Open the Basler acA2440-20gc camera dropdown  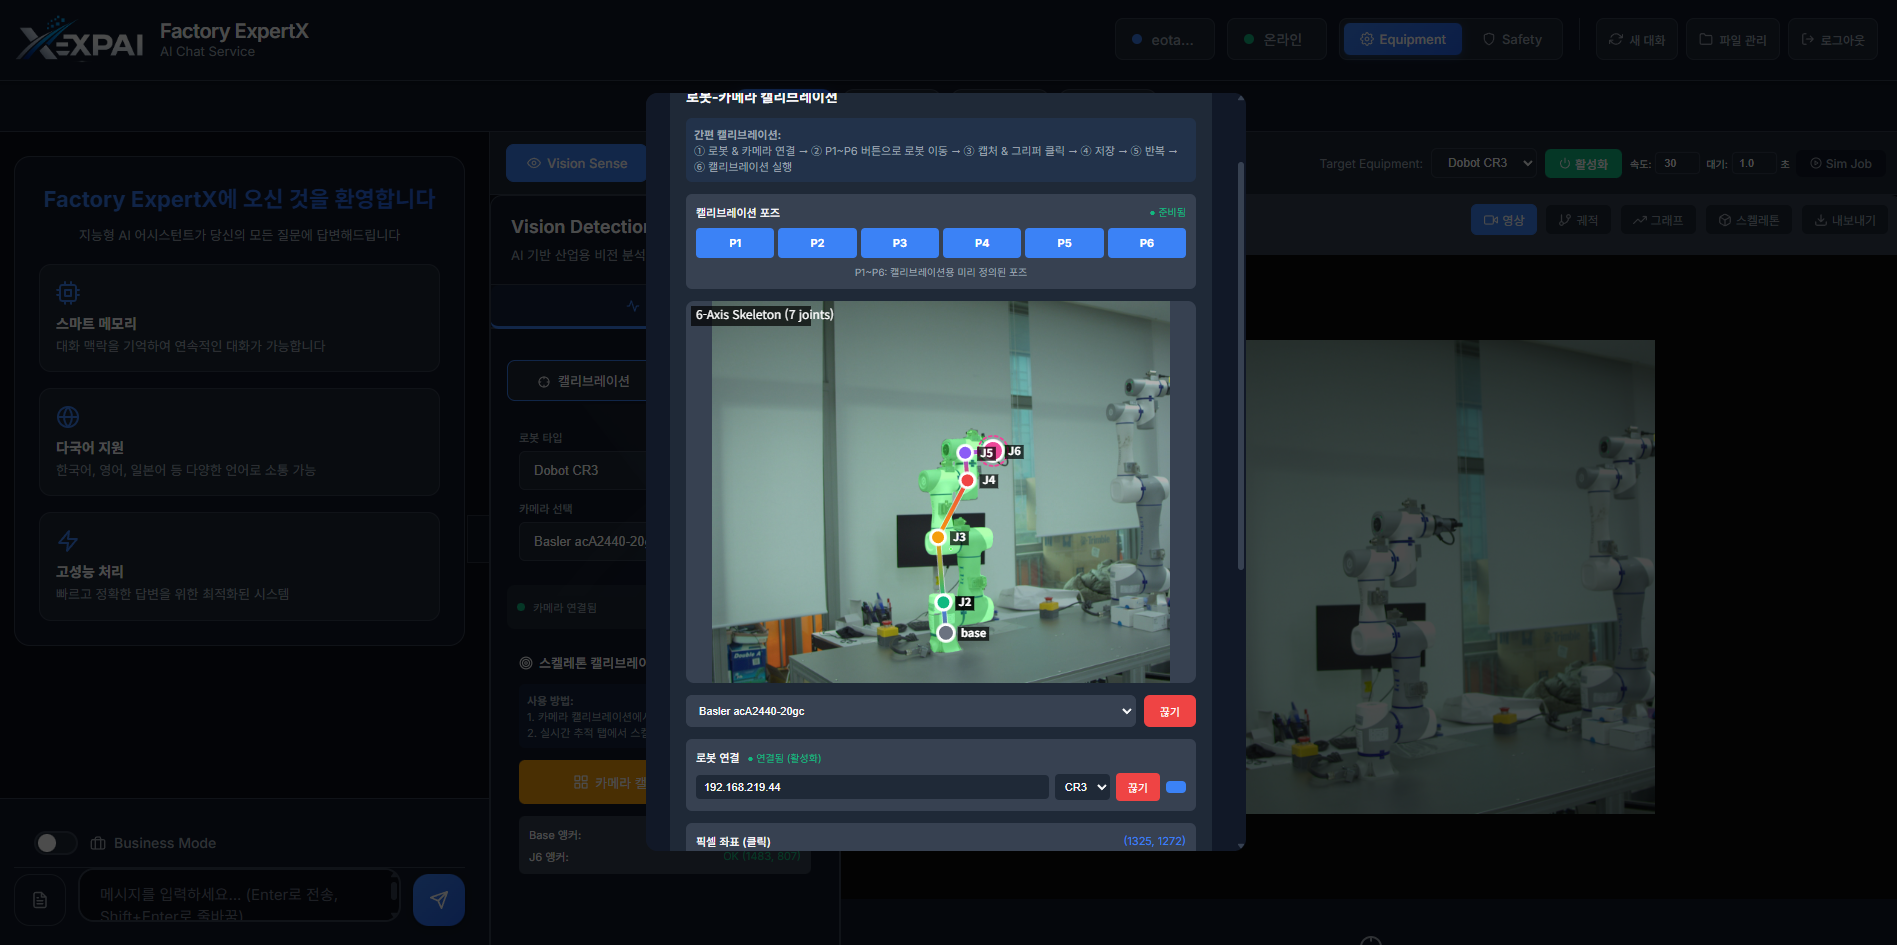[911, 711]
